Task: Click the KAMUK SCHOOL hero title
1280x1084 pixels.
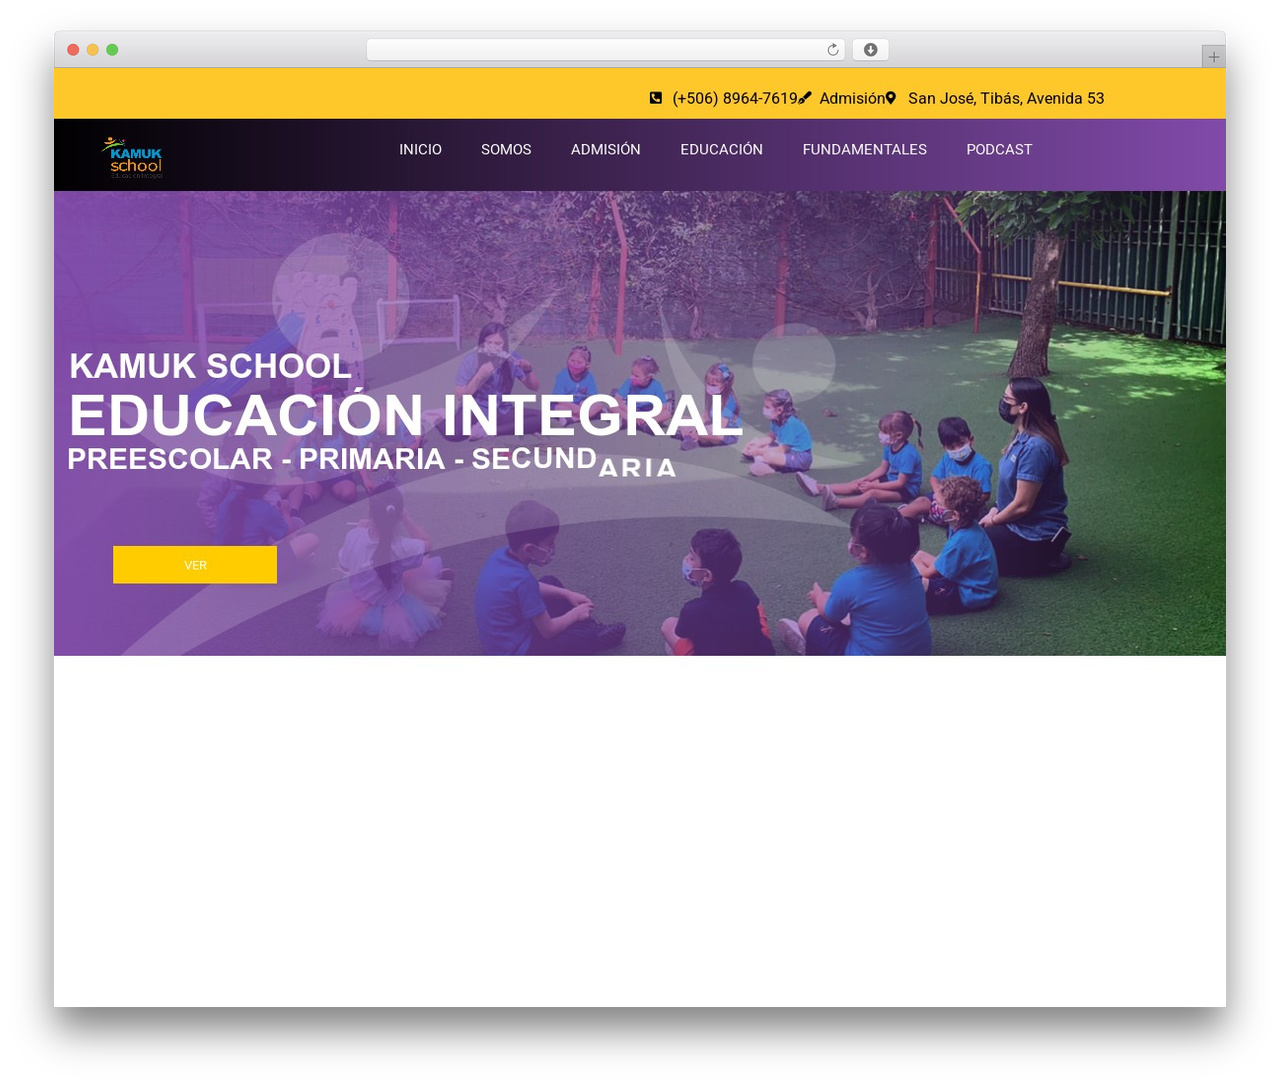Action: [x=210, y=366]
